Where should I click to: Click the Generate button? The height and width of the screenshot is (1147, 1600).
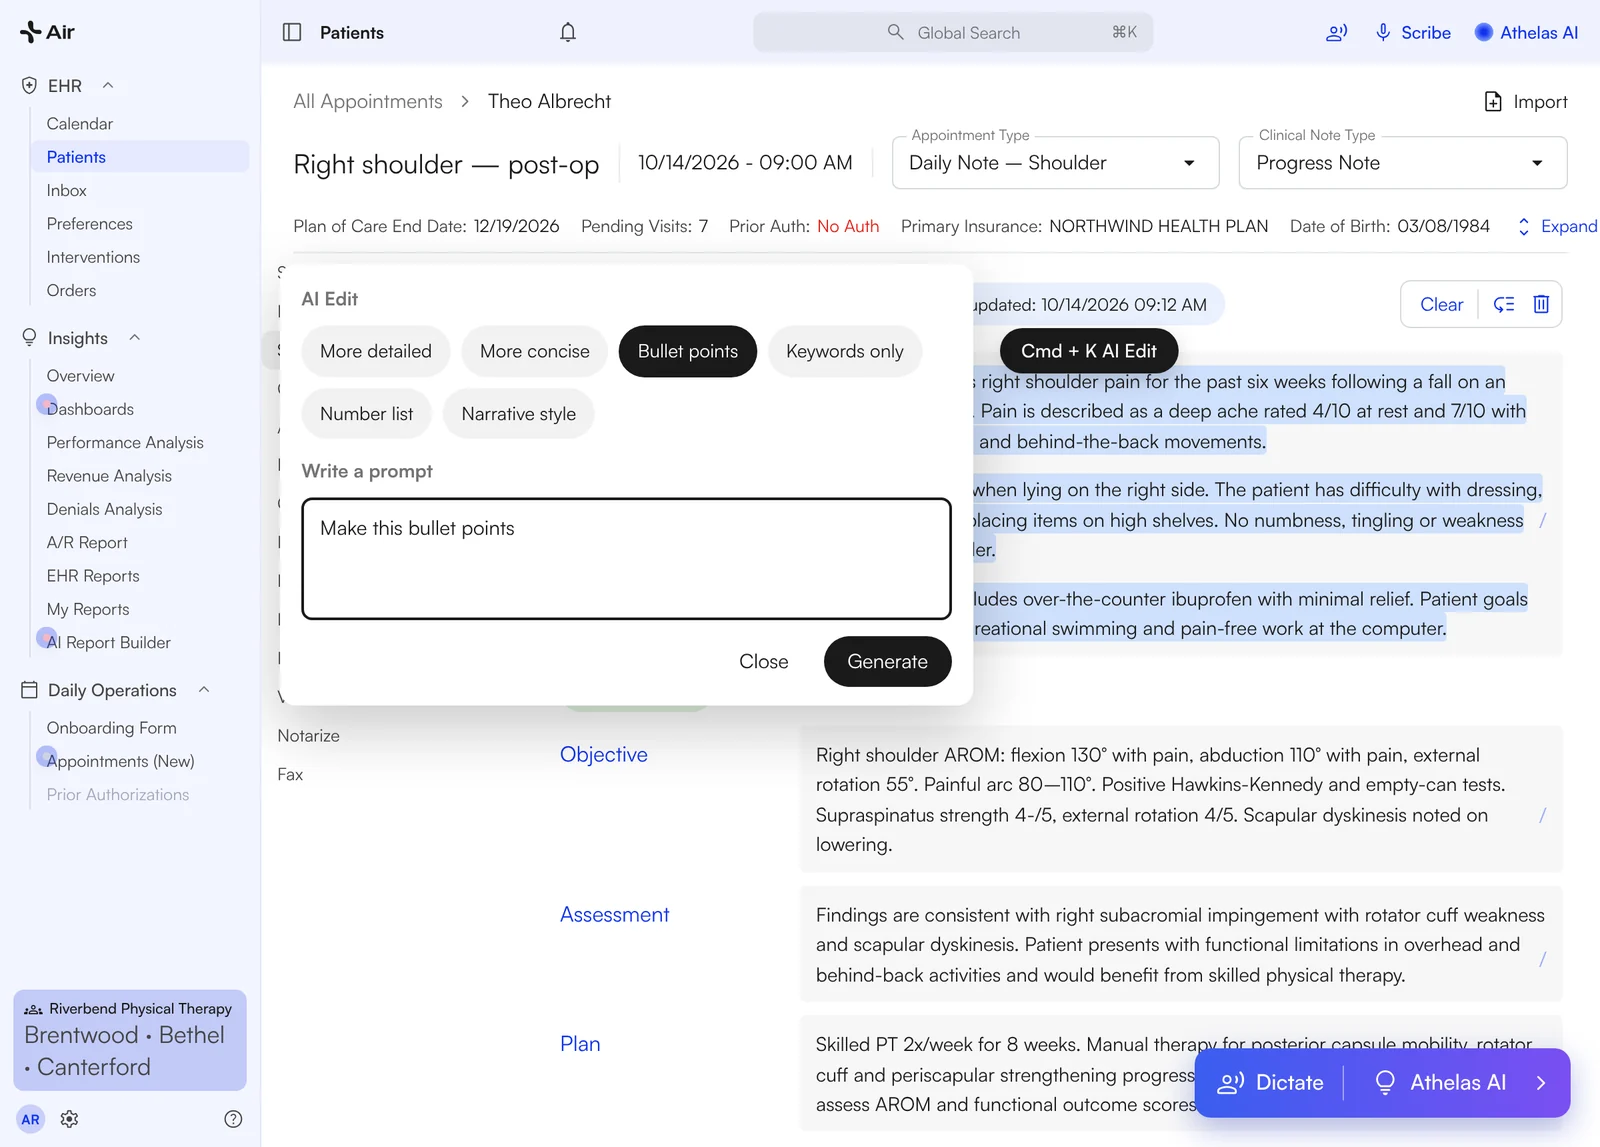point(887,662)
